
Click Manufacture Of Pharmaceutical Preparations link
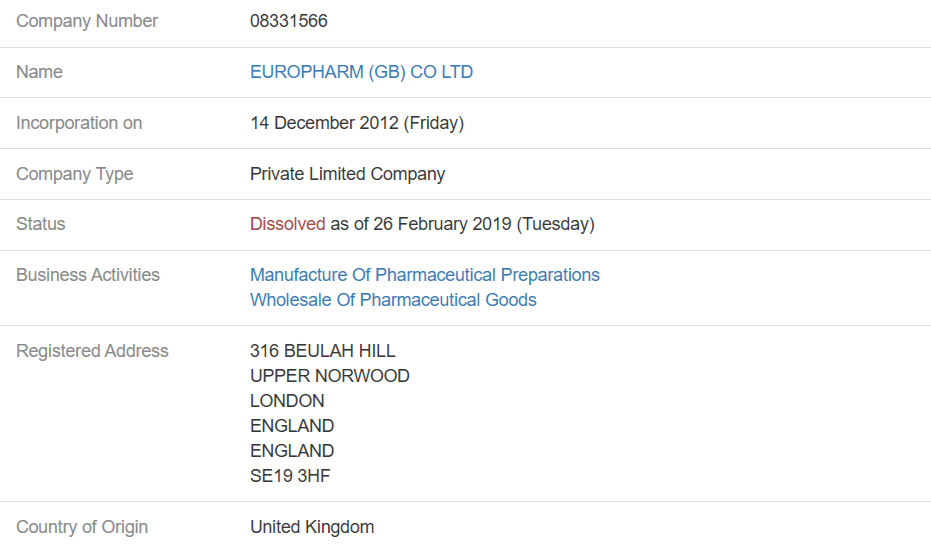point(424,275)
